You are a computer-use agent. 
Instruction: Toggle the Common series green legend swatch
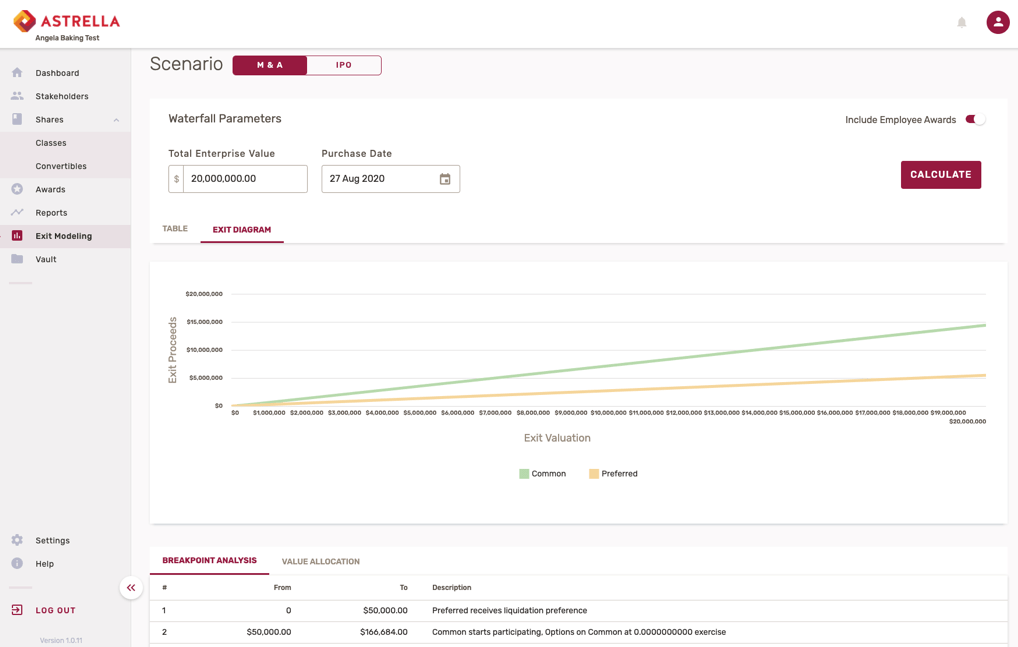click(524, 474)
